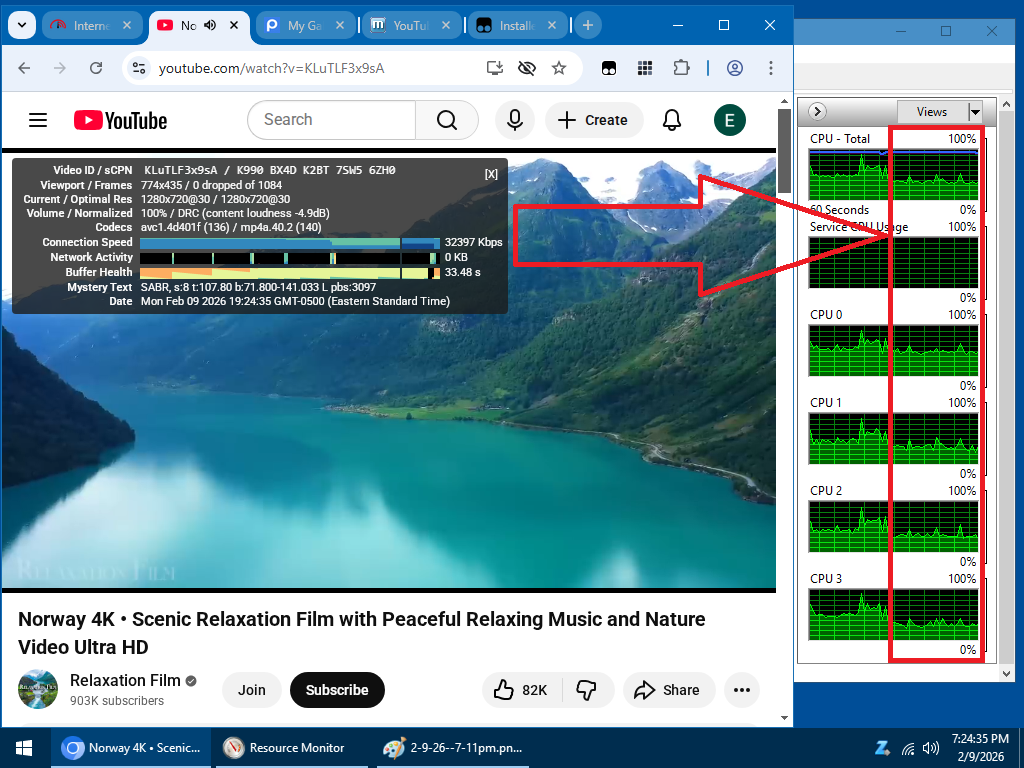Close the stats for nerds panel [X]

[x=491, y=174]
